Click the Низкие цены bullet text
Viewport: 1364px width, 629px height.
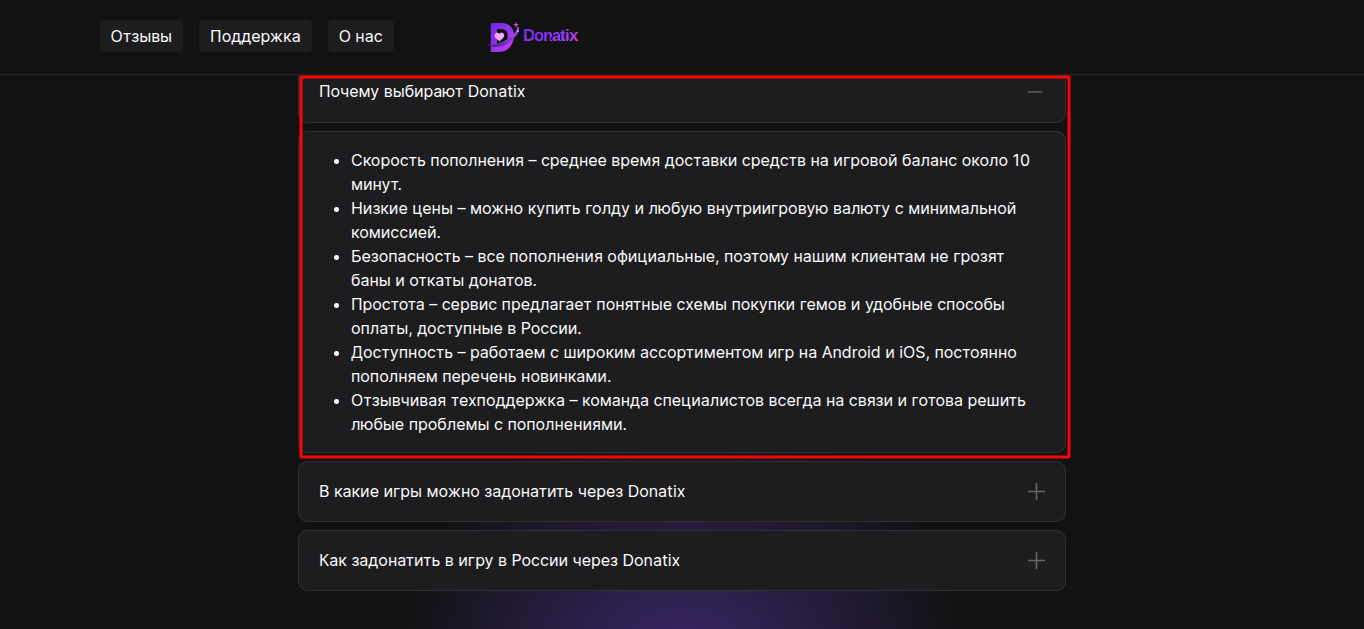tap(683, 221)
